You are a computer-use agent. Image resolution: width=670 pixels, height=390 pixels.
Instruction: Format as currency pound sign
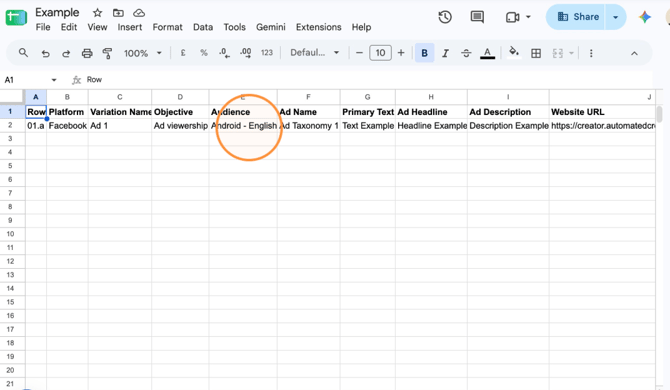click(x=183, y=53)
